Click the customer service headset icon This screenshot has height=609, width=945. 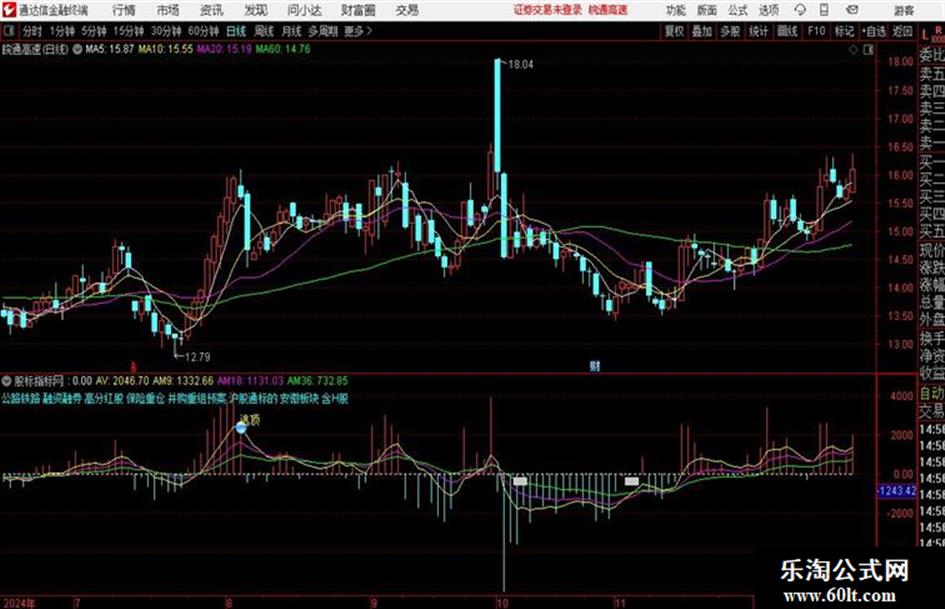tap(800, 10)
